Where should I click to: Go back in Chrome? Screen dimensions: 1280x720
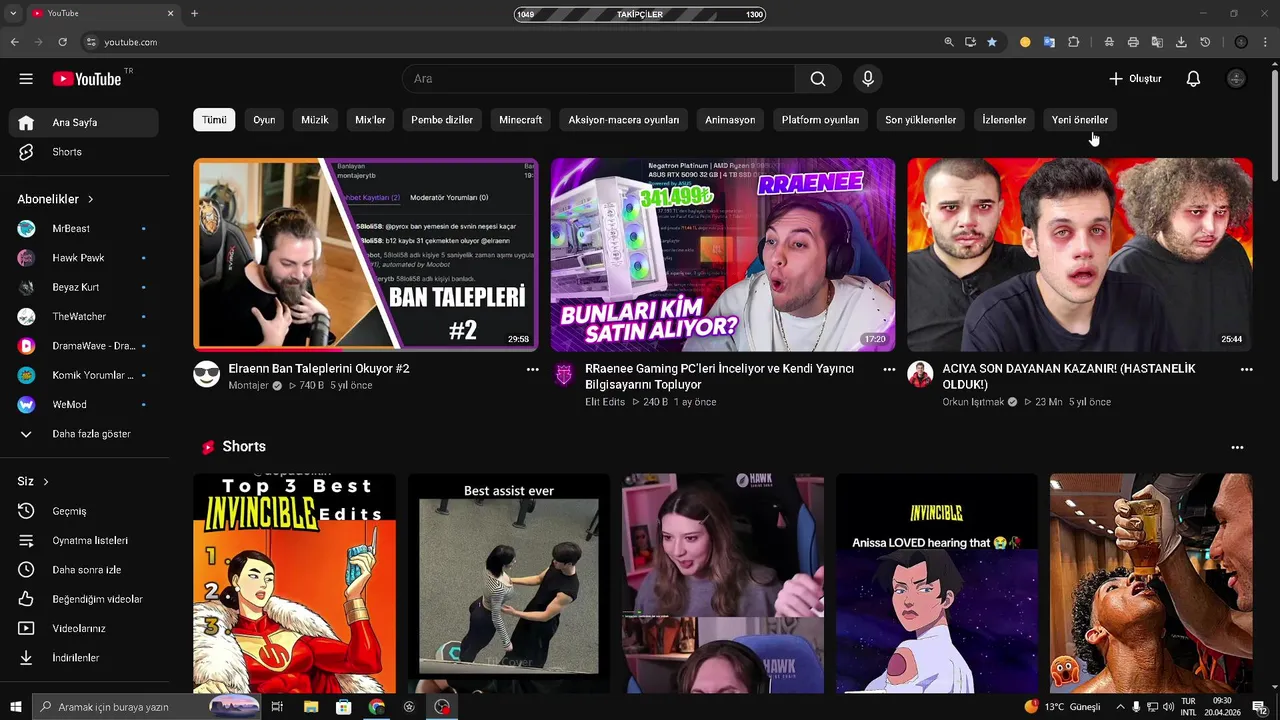tap(14, 42)
